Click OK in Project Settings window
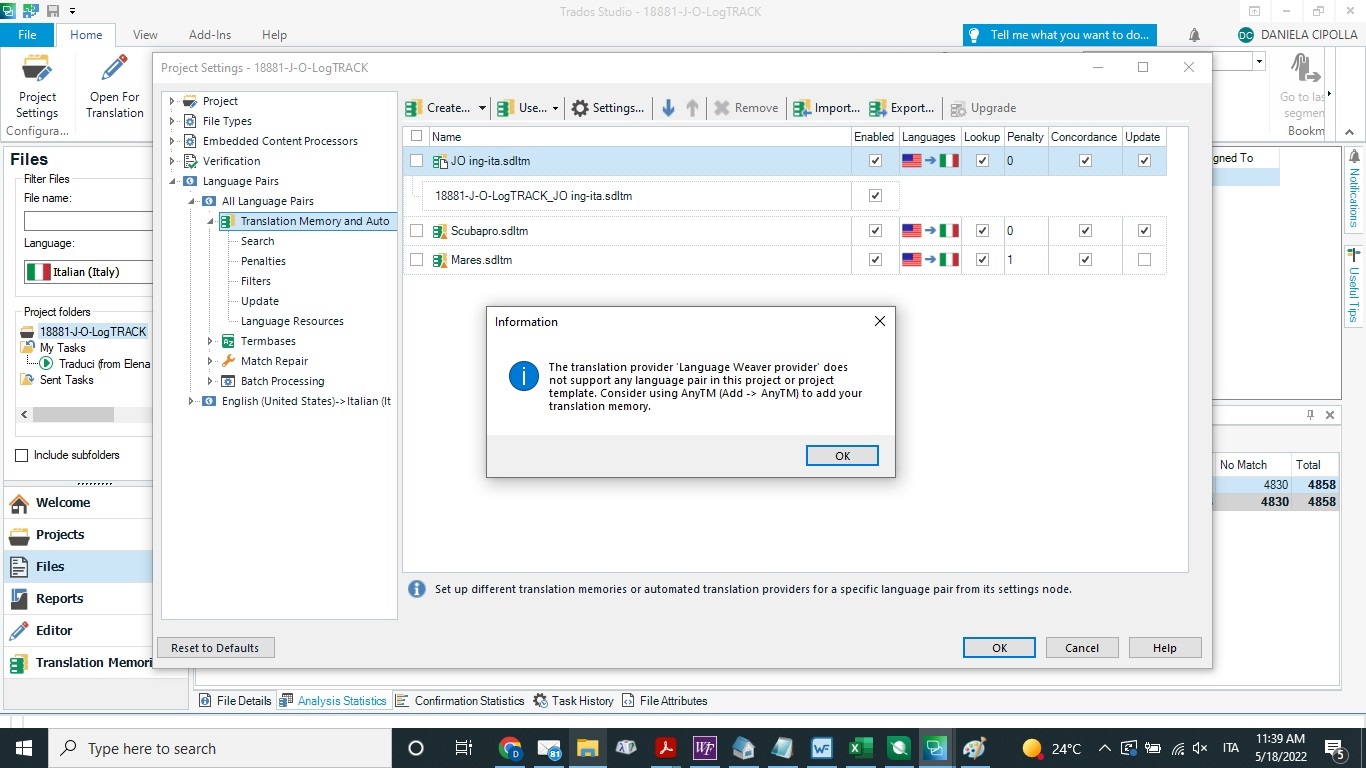The image size is (1366, 768). 999,648
